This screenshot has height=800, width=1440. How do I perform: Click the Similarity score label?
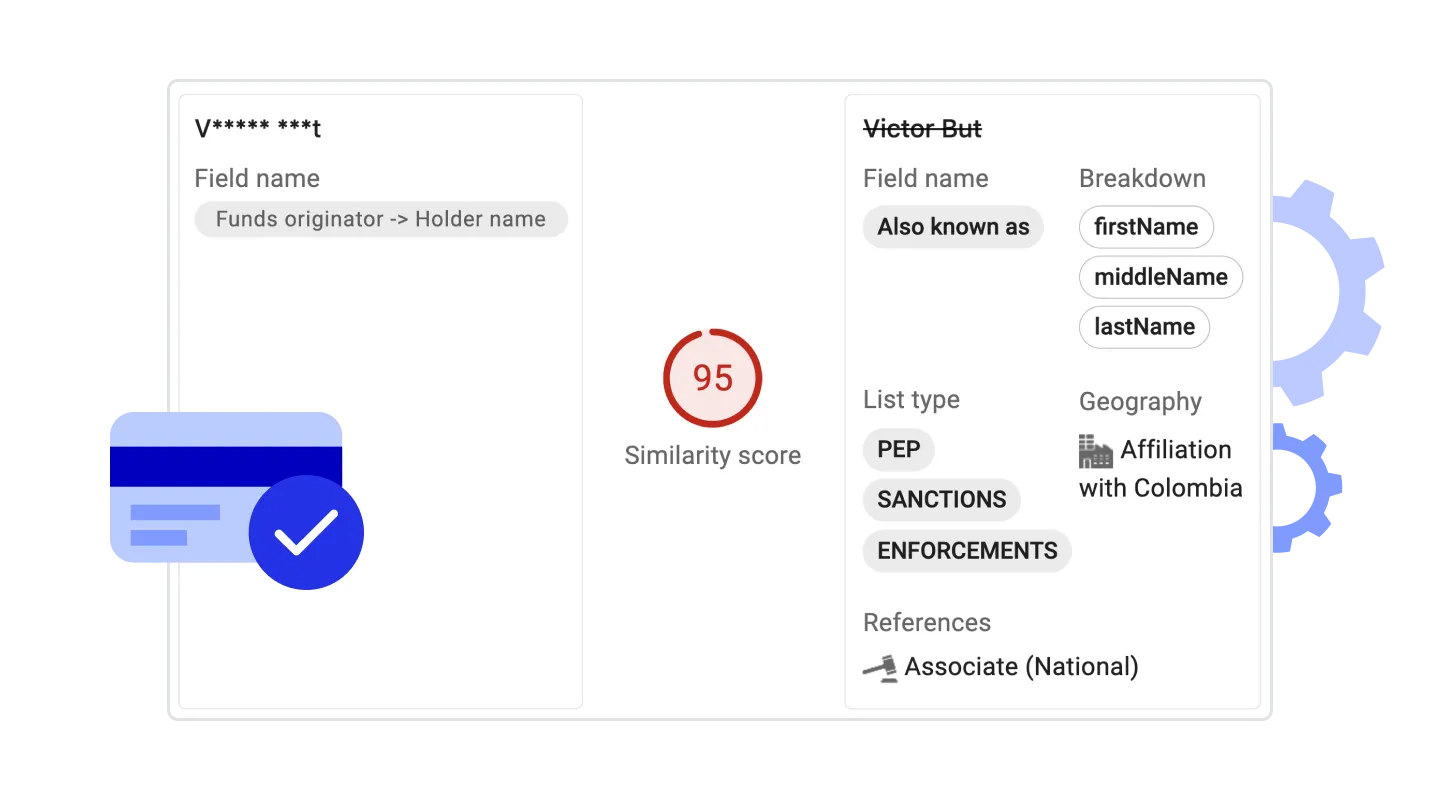pyautogui.click(x=713, y=456)
